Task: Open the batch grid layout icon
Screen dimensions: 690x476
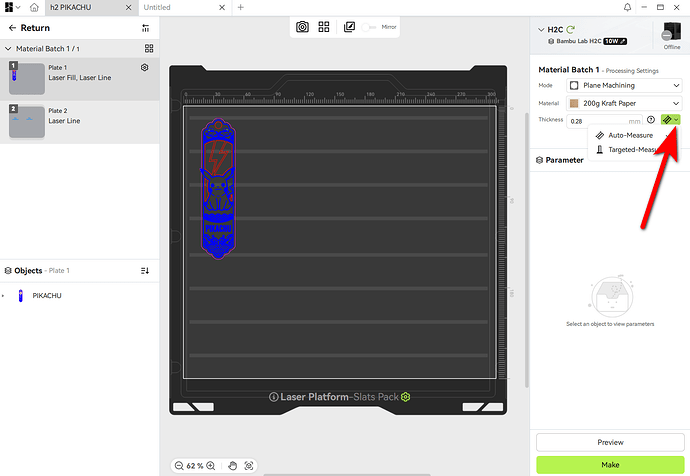Action: pos(149,48)
